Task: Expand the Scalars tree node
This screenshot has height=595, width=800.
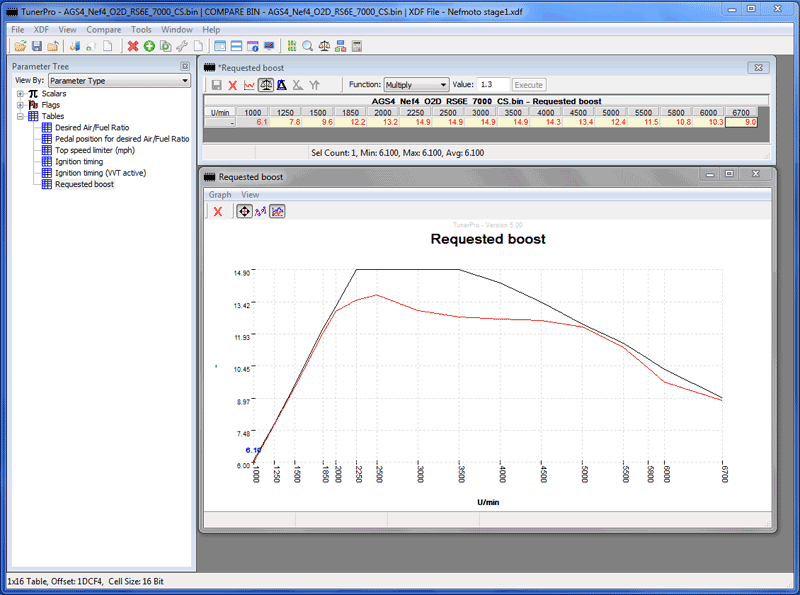Action: 20,94
